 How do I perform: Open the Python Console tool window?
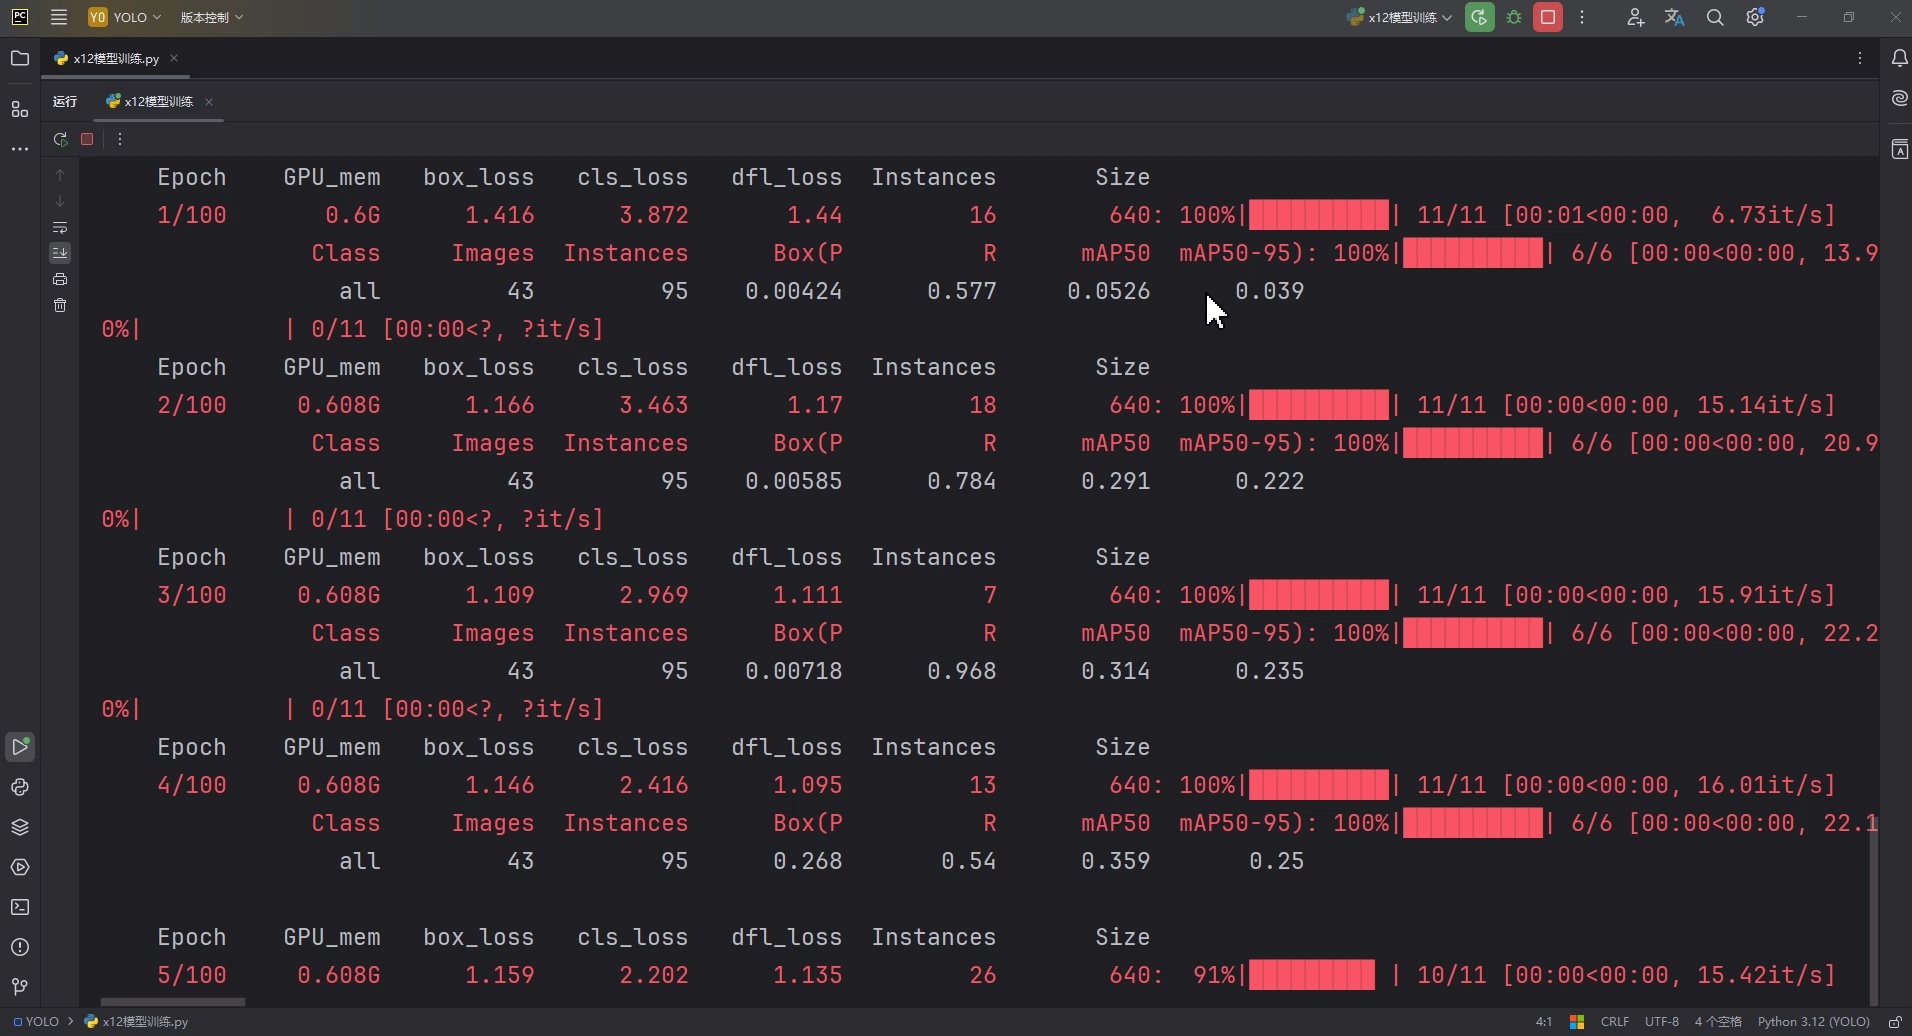tap(20, 787)
